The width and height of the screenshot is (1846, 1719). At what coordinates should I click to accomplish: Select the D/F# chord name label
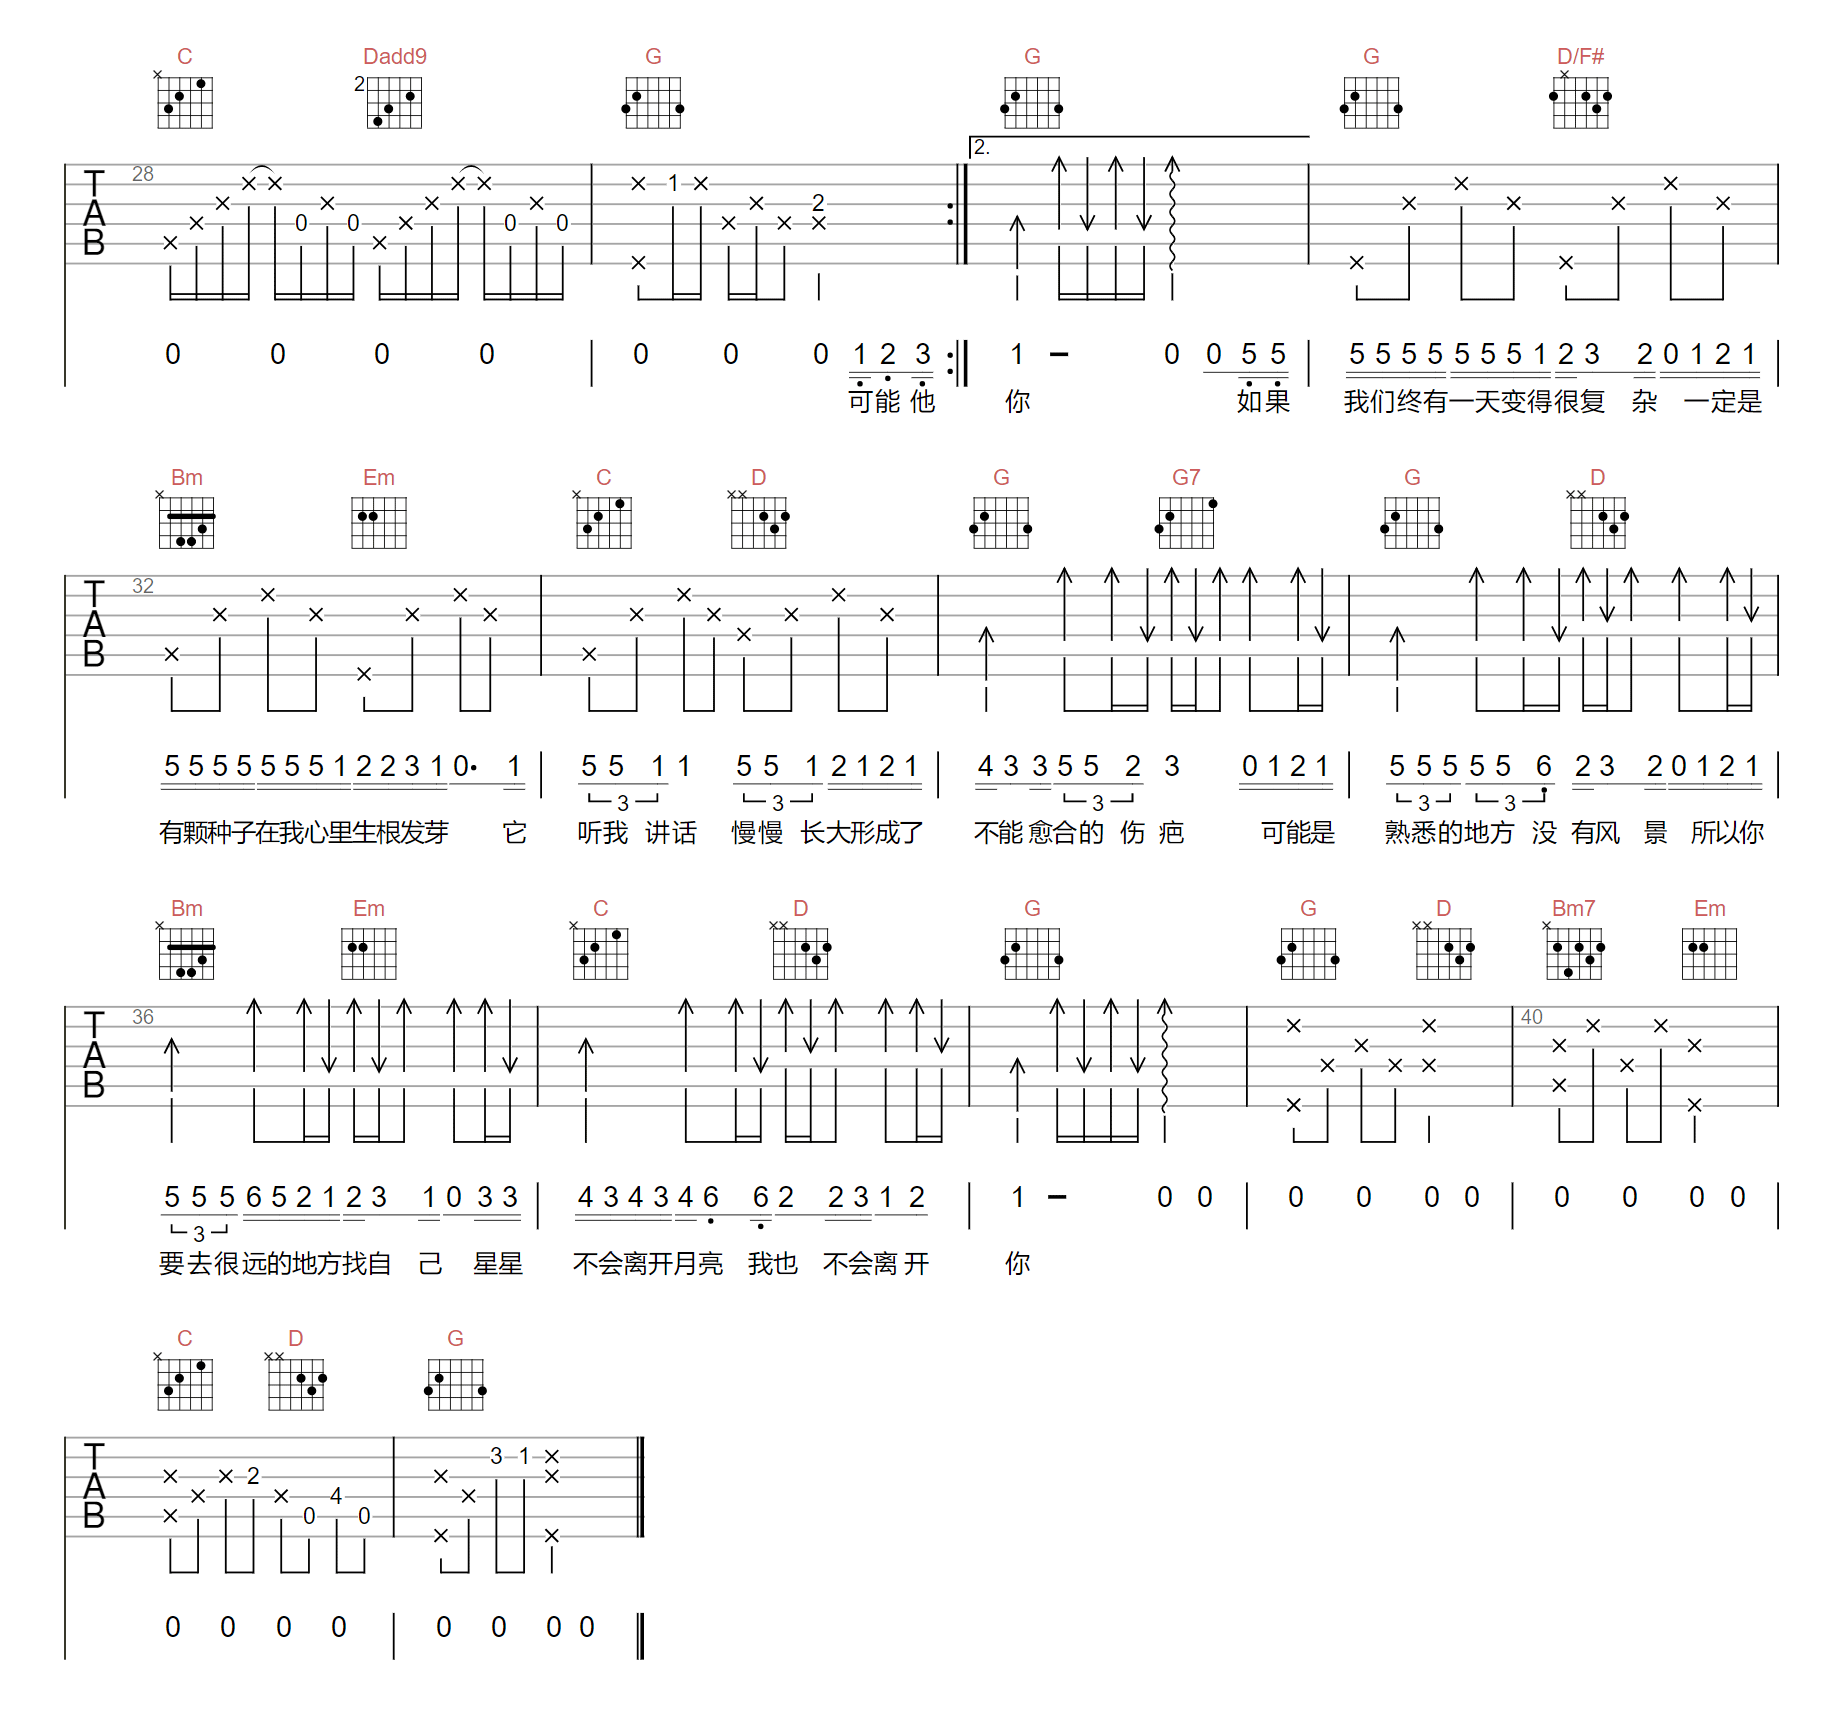tap(1580, 56)
